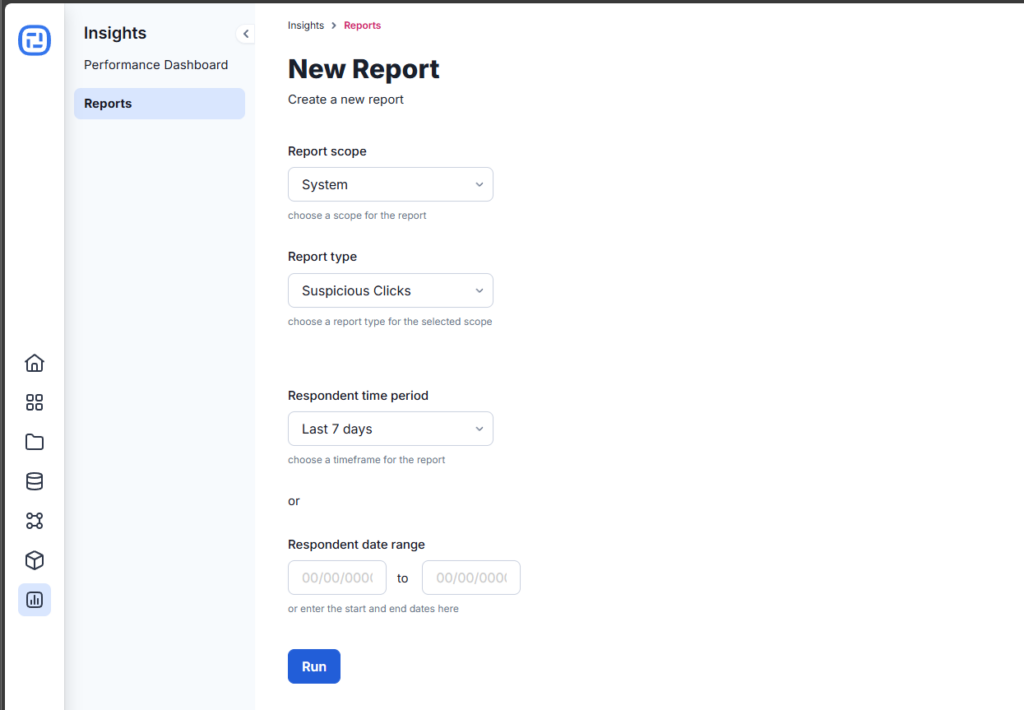Open the four-squares grid icon in sidebar
Viewport: 1024px width, 710px height.
[x=34, y=402]
